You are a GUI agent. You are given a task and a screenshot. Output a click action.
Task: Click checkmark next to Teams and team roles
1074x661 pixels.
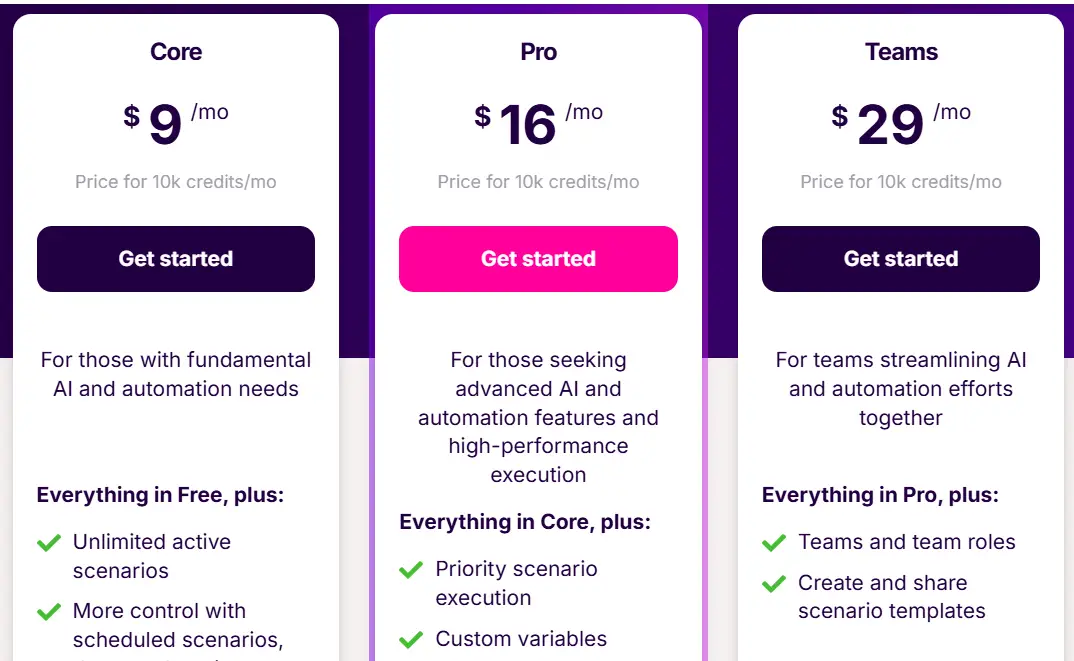pos(774,543)
